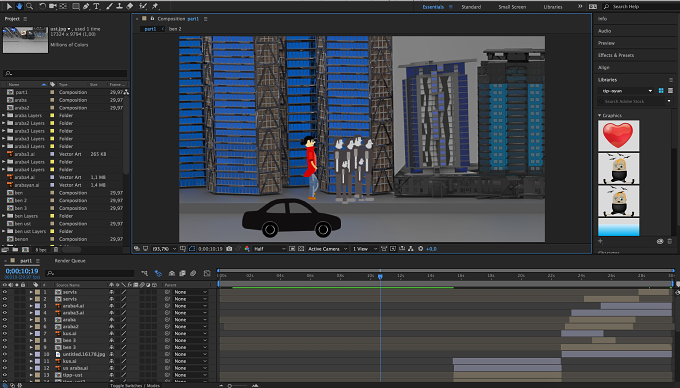The image size is (680, 388).
Task: Switch to Essentials workspace
Action: 433,7
